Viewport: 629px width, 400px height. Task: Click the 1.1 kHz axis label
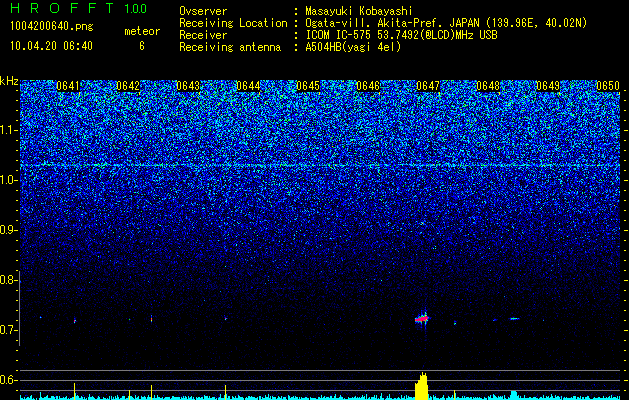7,130
